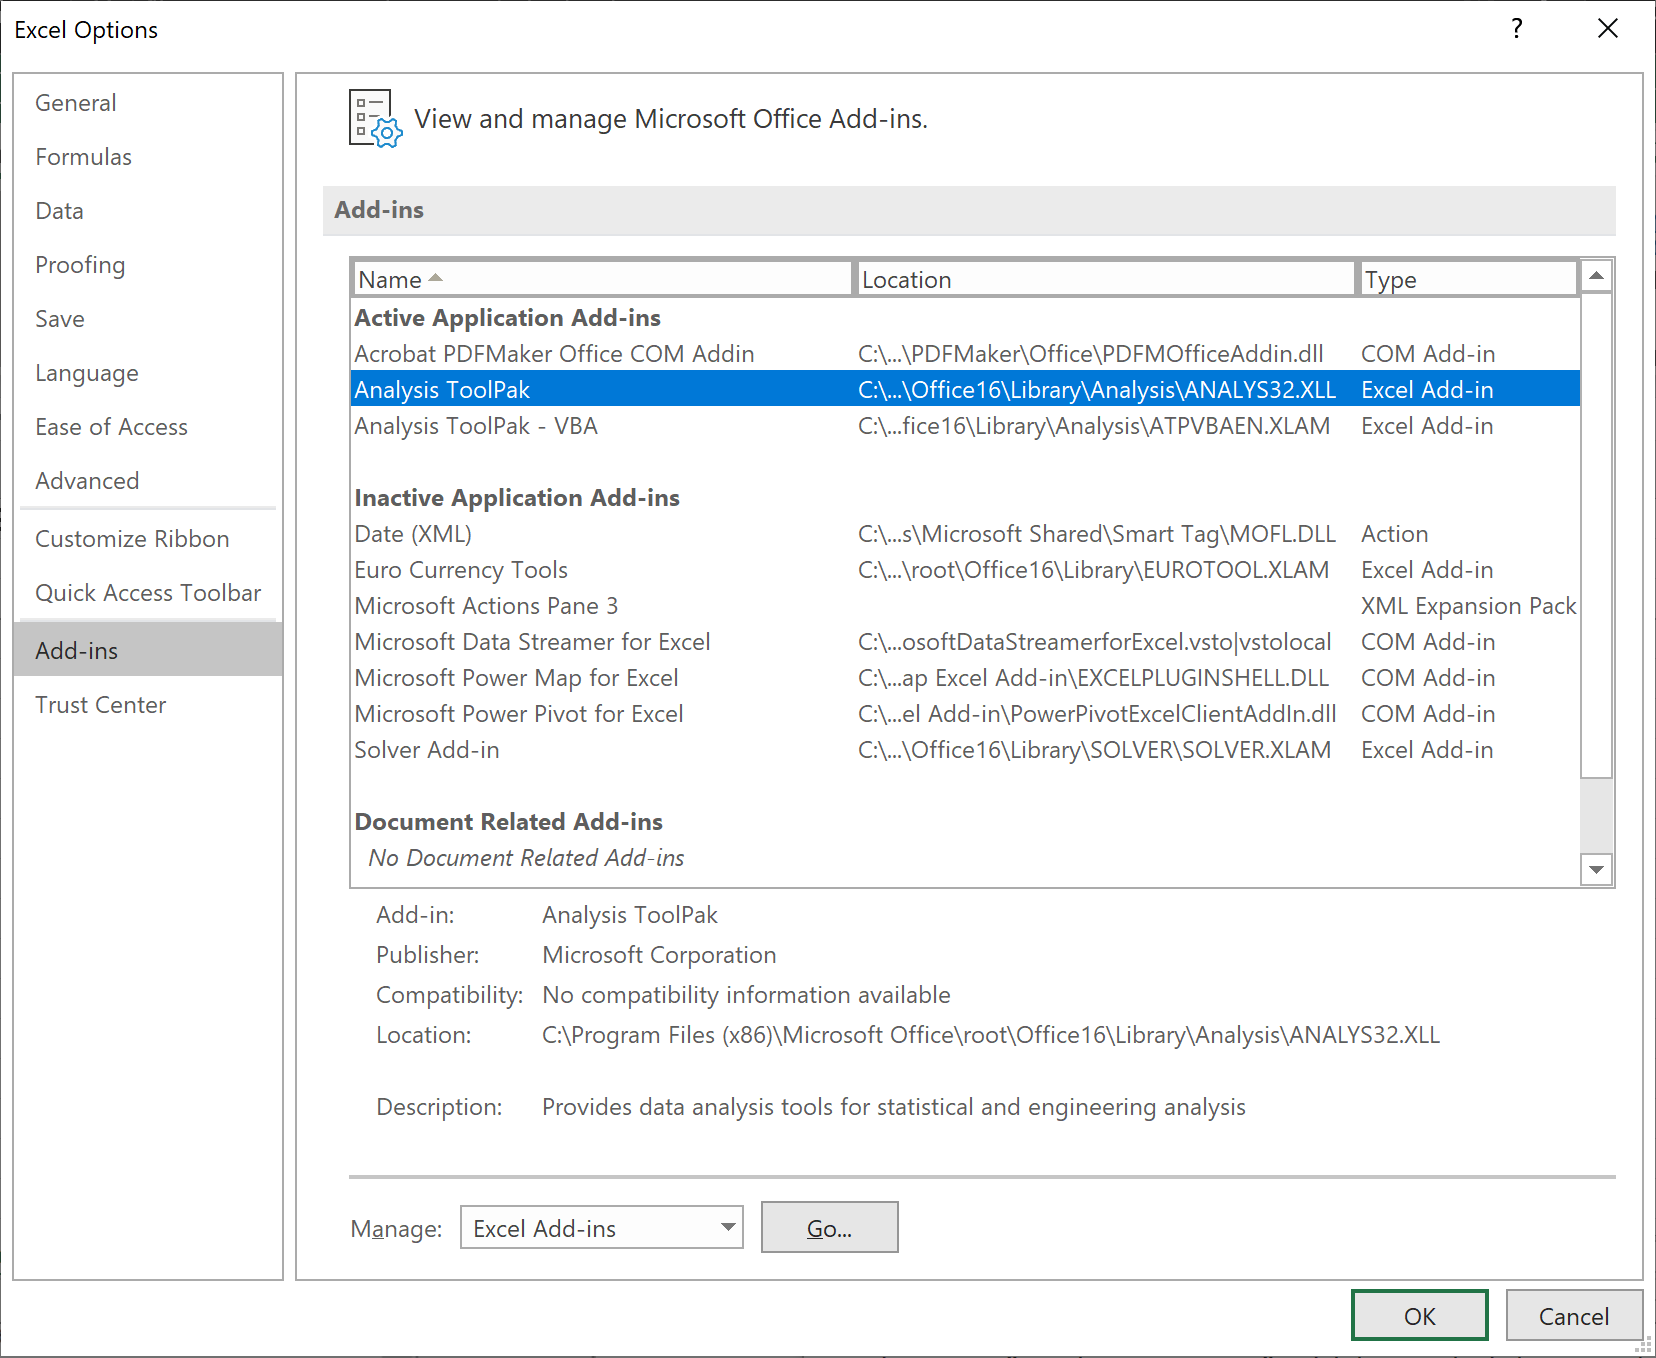Sort add-ins by Location column header
Image resolution: width=1656 pixels, height=1358 pixels.
(x=1106, y=279)
